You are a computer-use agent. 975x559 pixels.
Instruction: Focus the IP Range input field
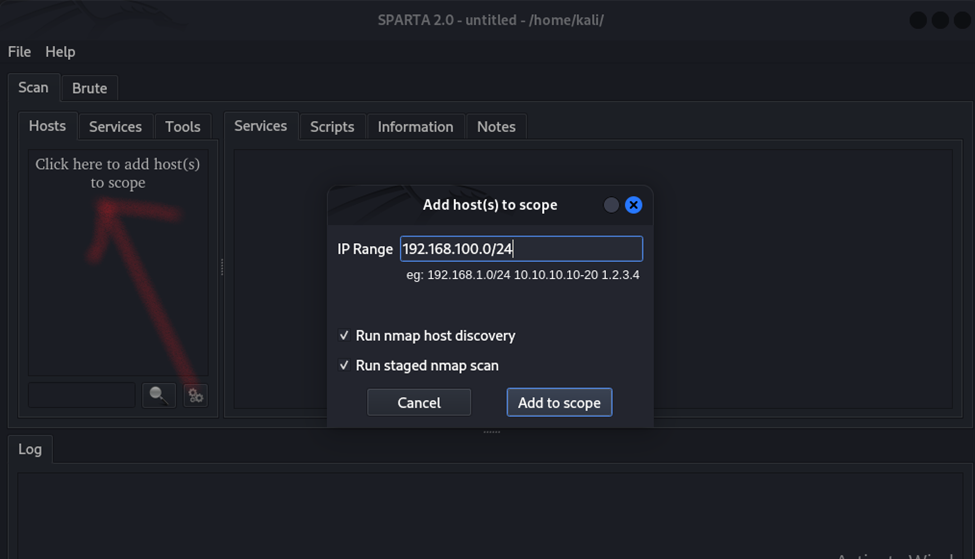[x=521, y=249]
